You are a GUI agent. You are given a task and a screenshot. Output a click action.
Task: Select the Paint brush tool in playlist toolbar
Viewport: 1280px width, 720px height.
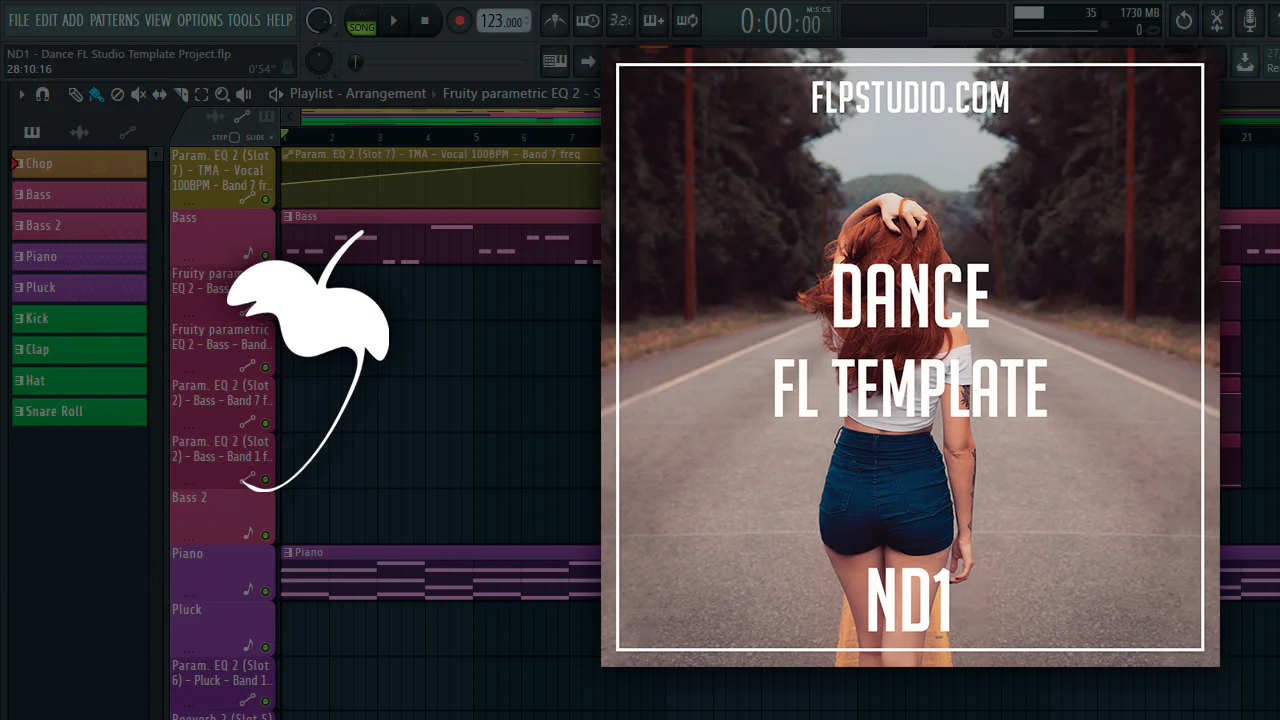96,94
